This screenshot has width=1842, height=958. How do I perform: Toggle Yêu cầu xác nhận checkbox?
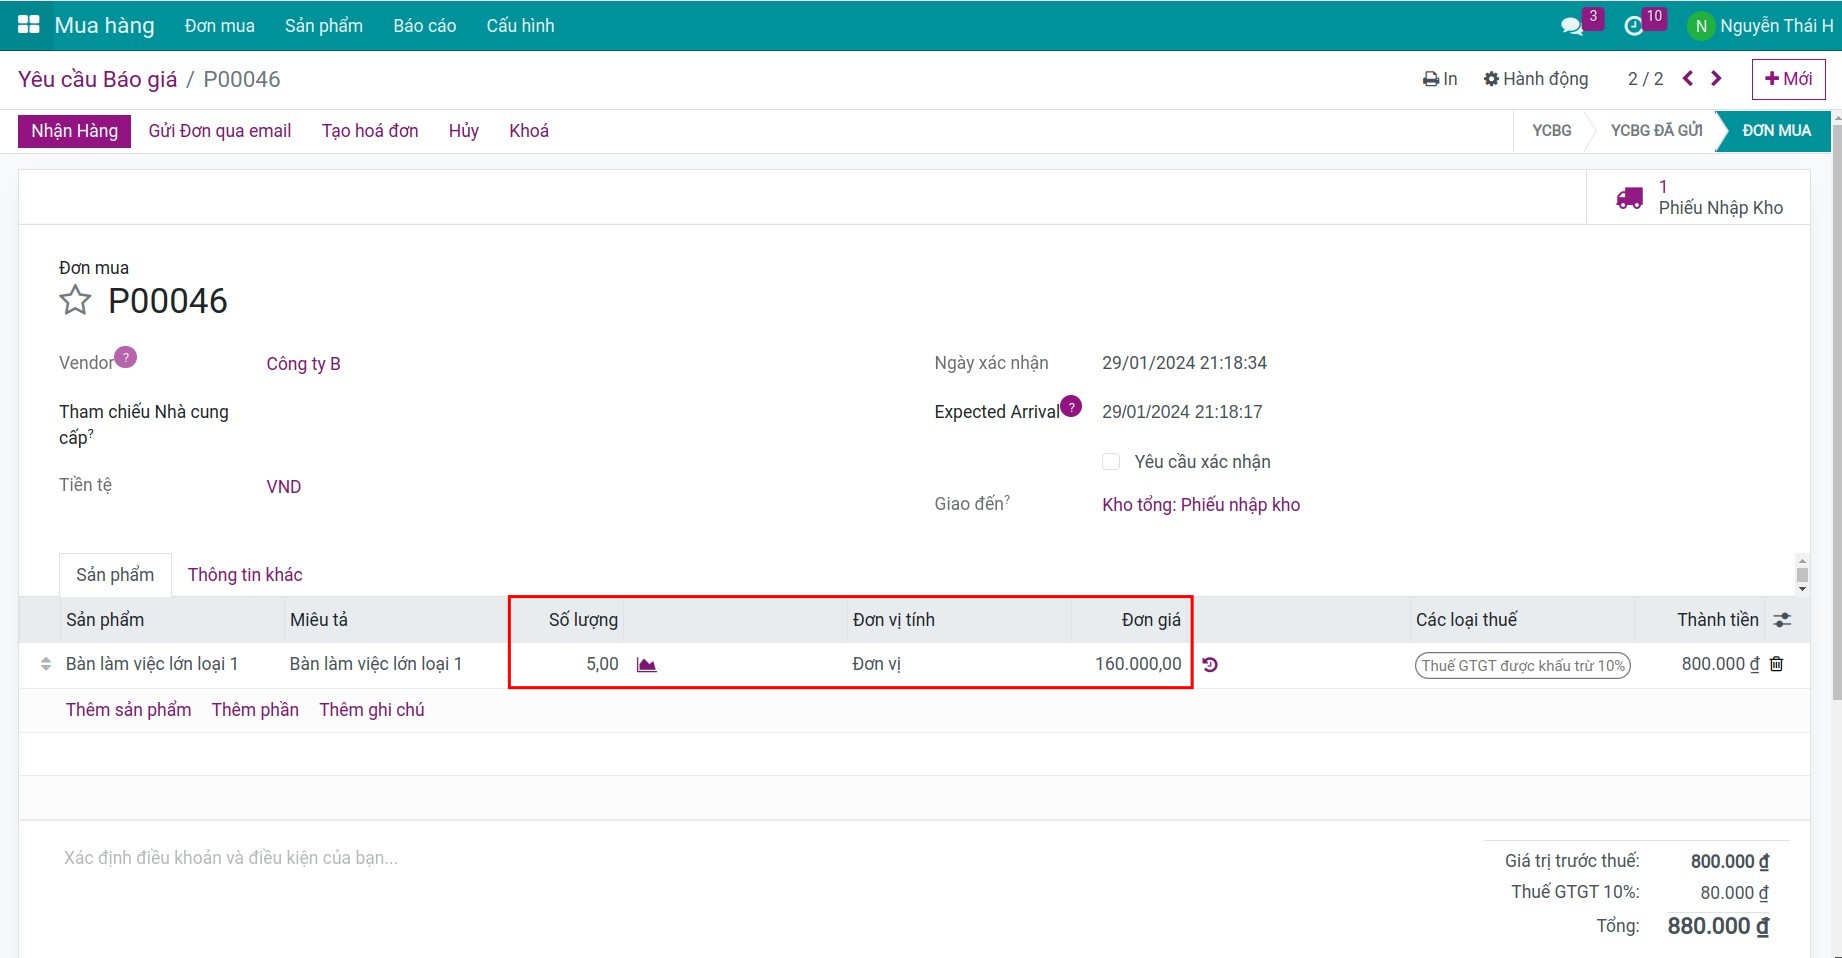[1111, 462]
